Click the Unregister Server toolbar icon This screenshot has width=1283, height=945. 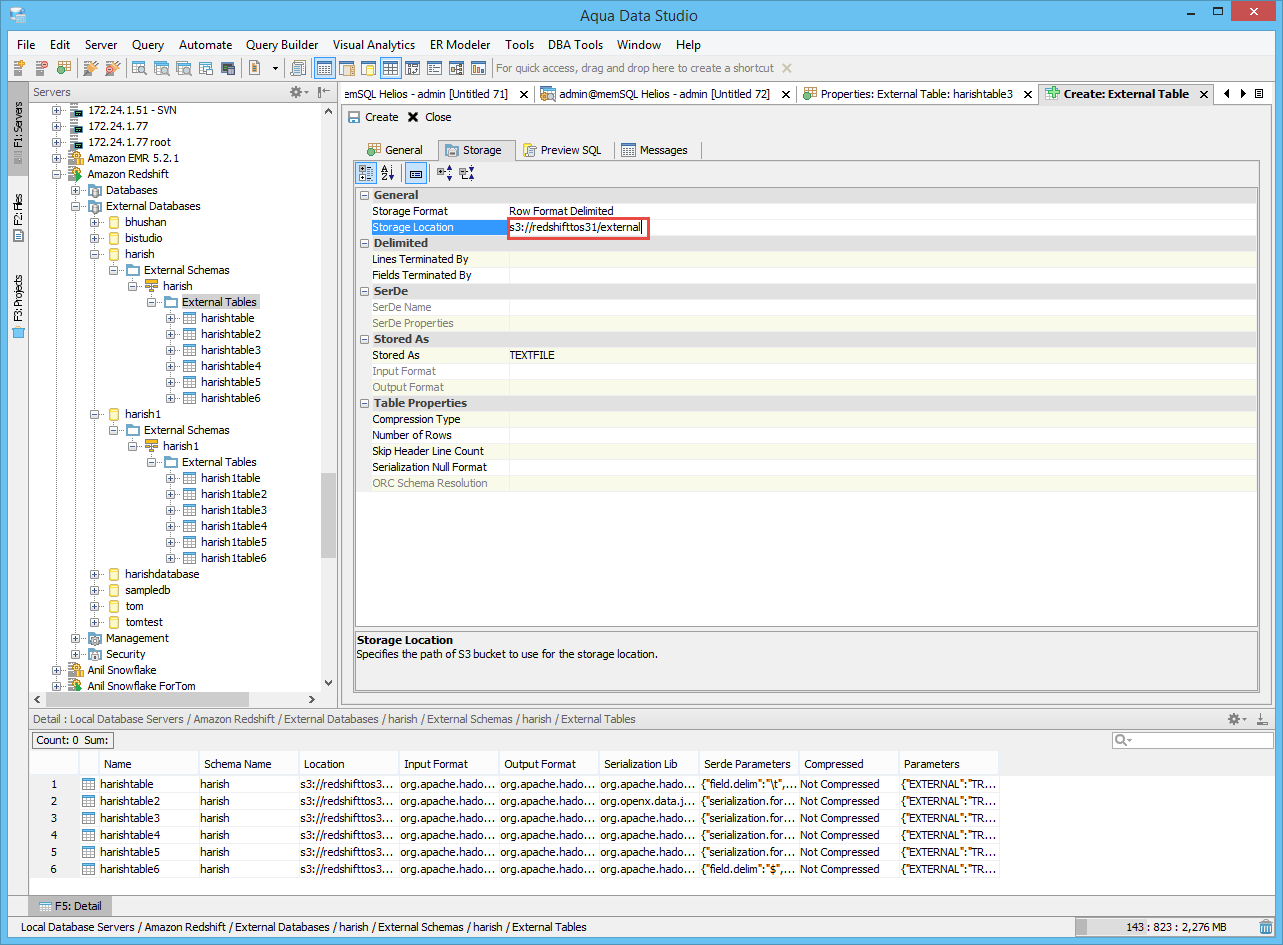pos(41,68)
